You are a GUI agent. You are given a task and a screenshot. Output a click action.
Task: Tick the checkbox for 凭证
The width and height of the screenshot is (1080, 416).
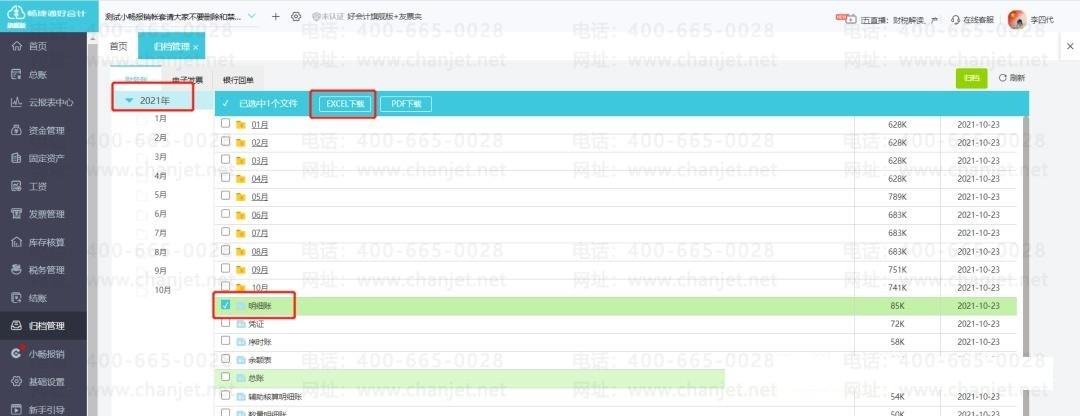[225, 322]
